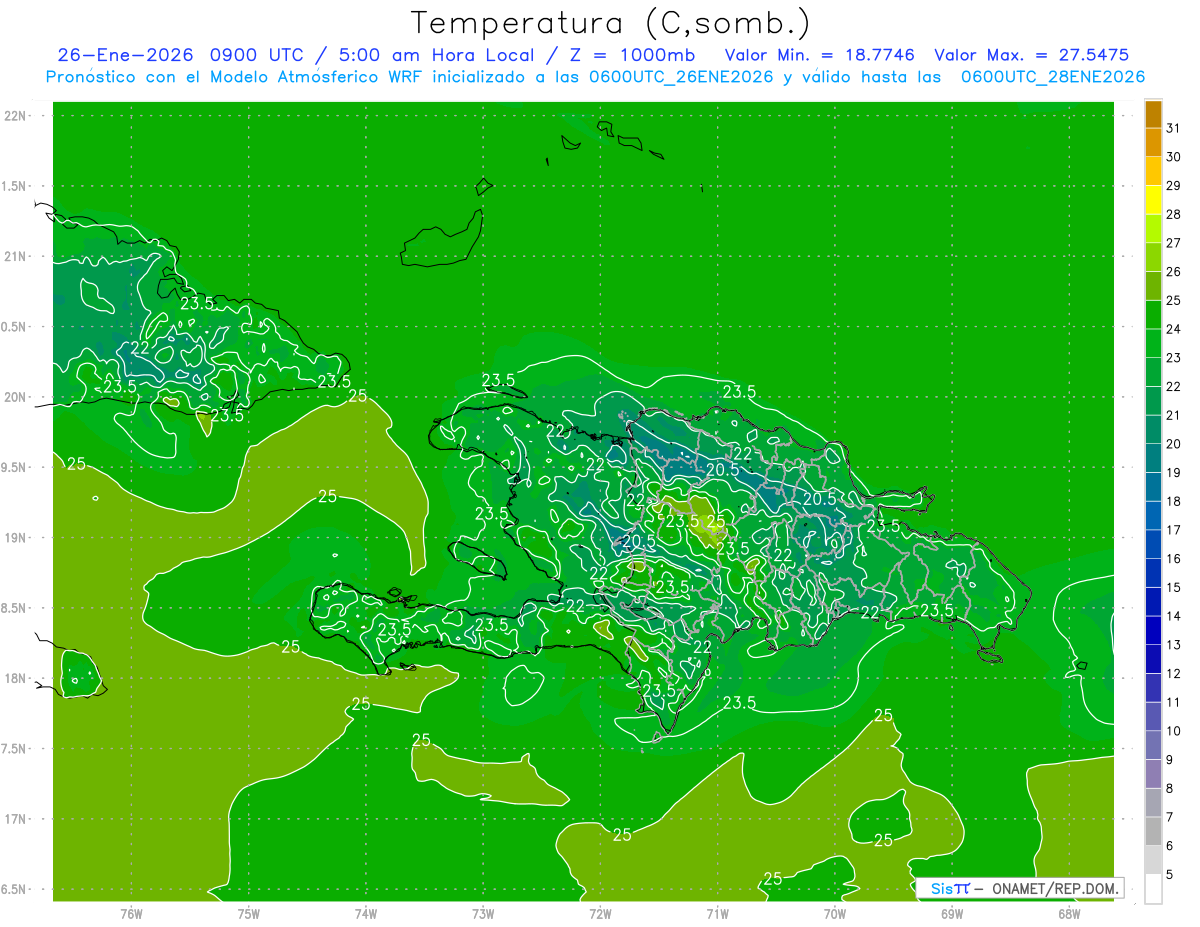The width and height of the screenshot is (1200, 927).
Task: Click the "74W" longitude axis label
Action: [x=366, y=914]
